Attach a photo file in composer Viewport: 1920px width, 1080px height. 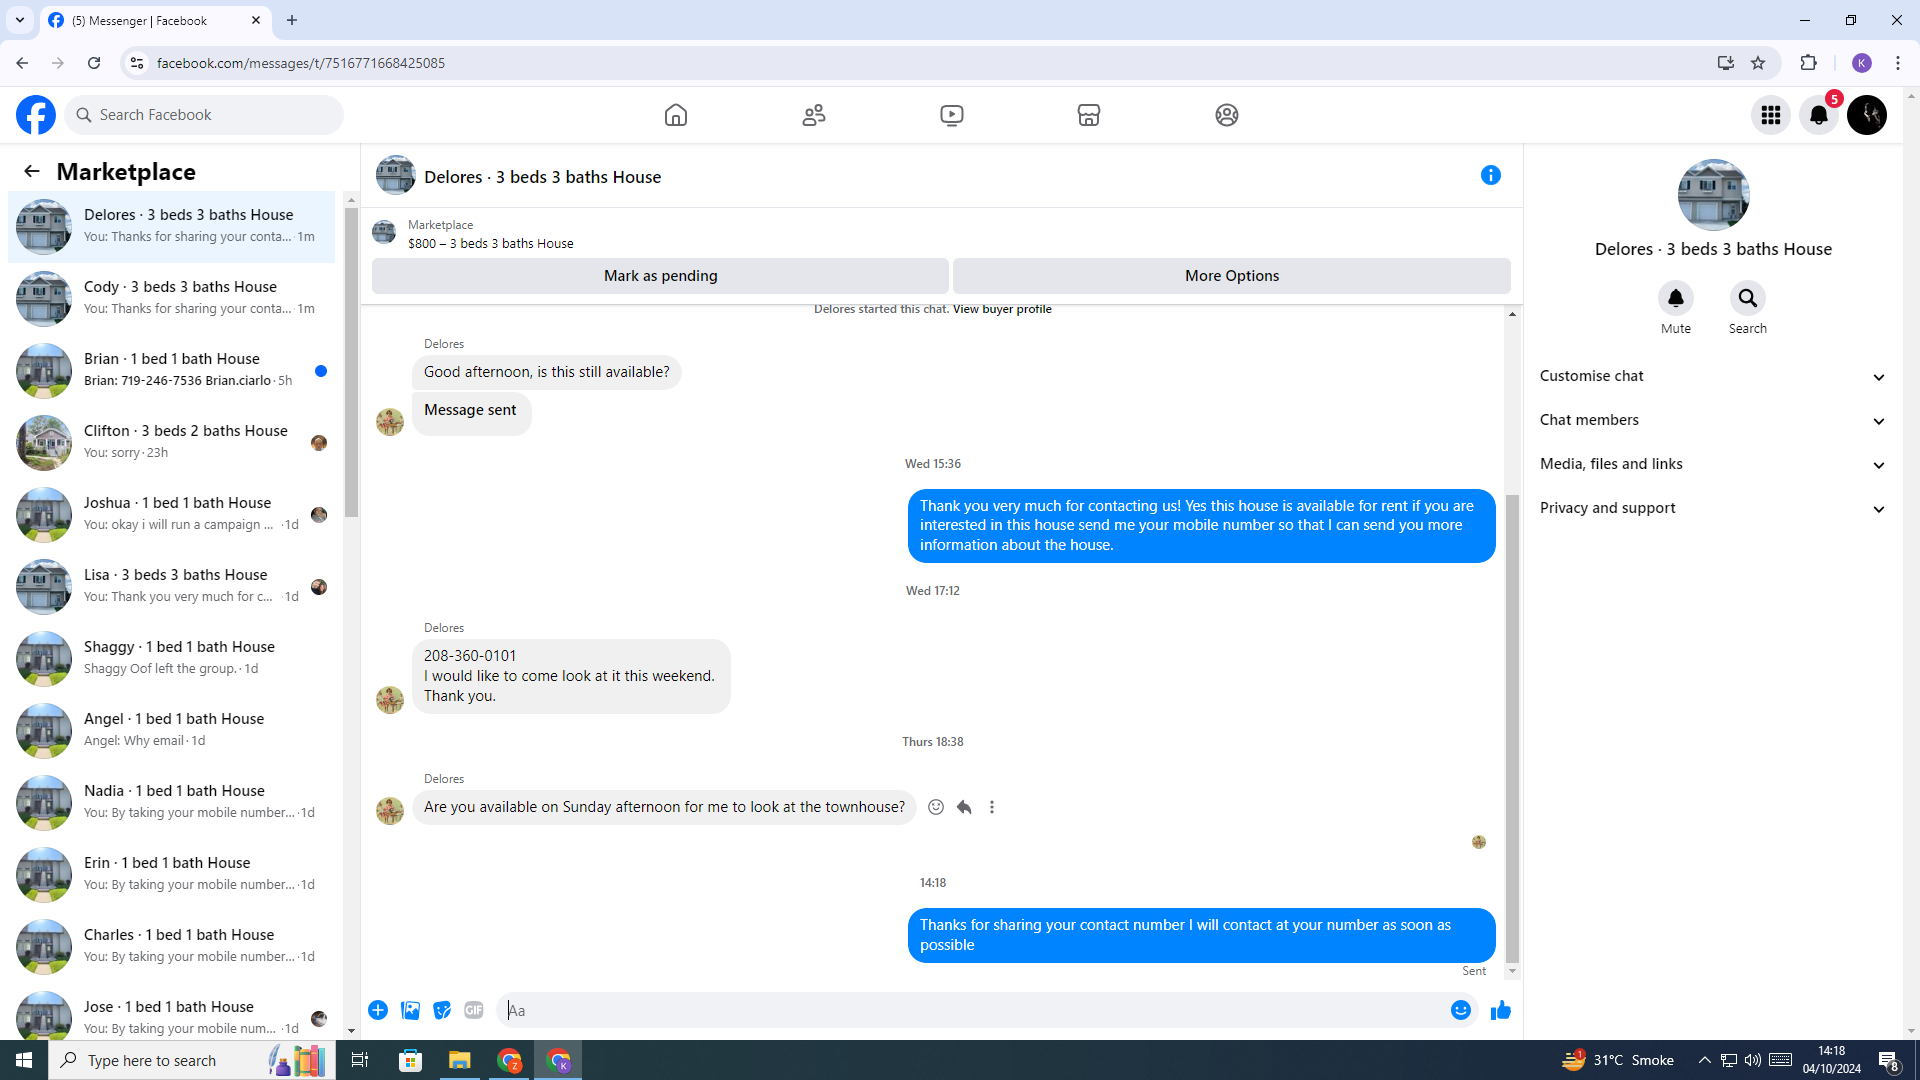pos(410,1010)
